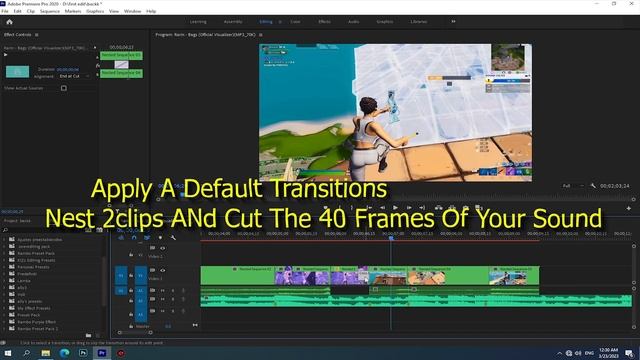Lock the A1 audio track
Viewport: 640px width, 360px height.
coord(131,290)
